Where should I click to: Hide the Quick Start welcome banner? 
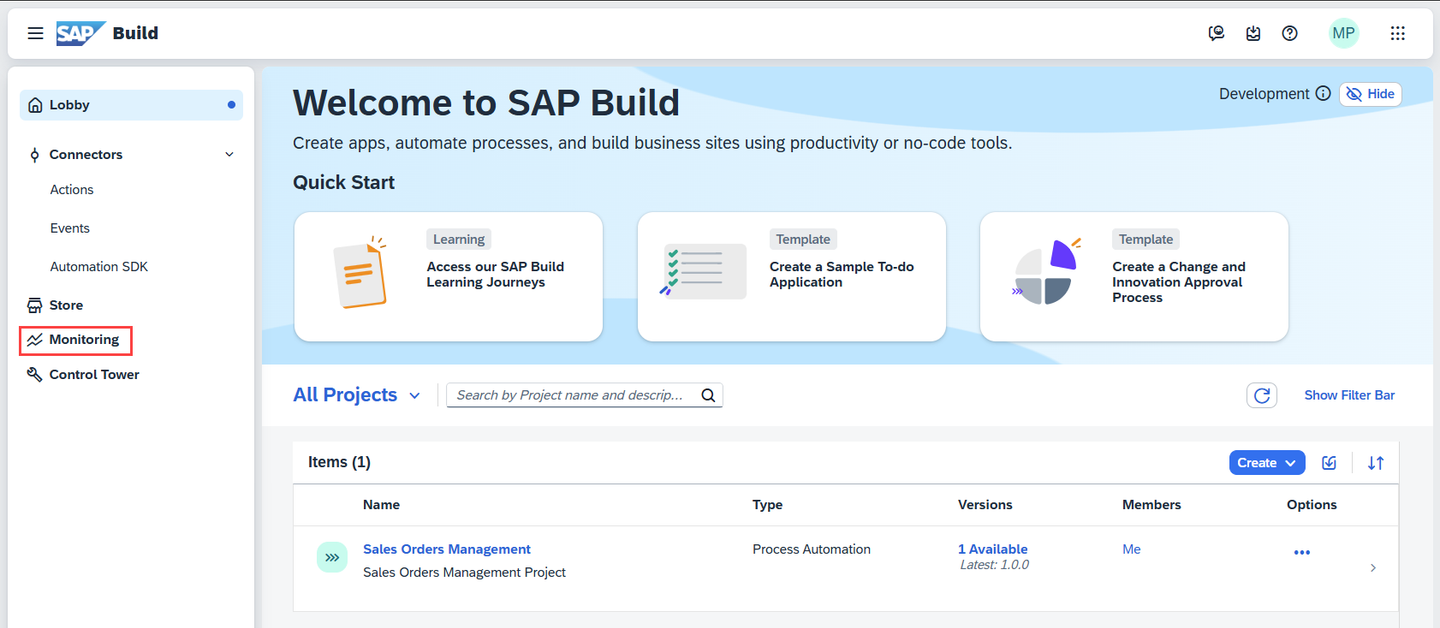(x=1370, y=93)
